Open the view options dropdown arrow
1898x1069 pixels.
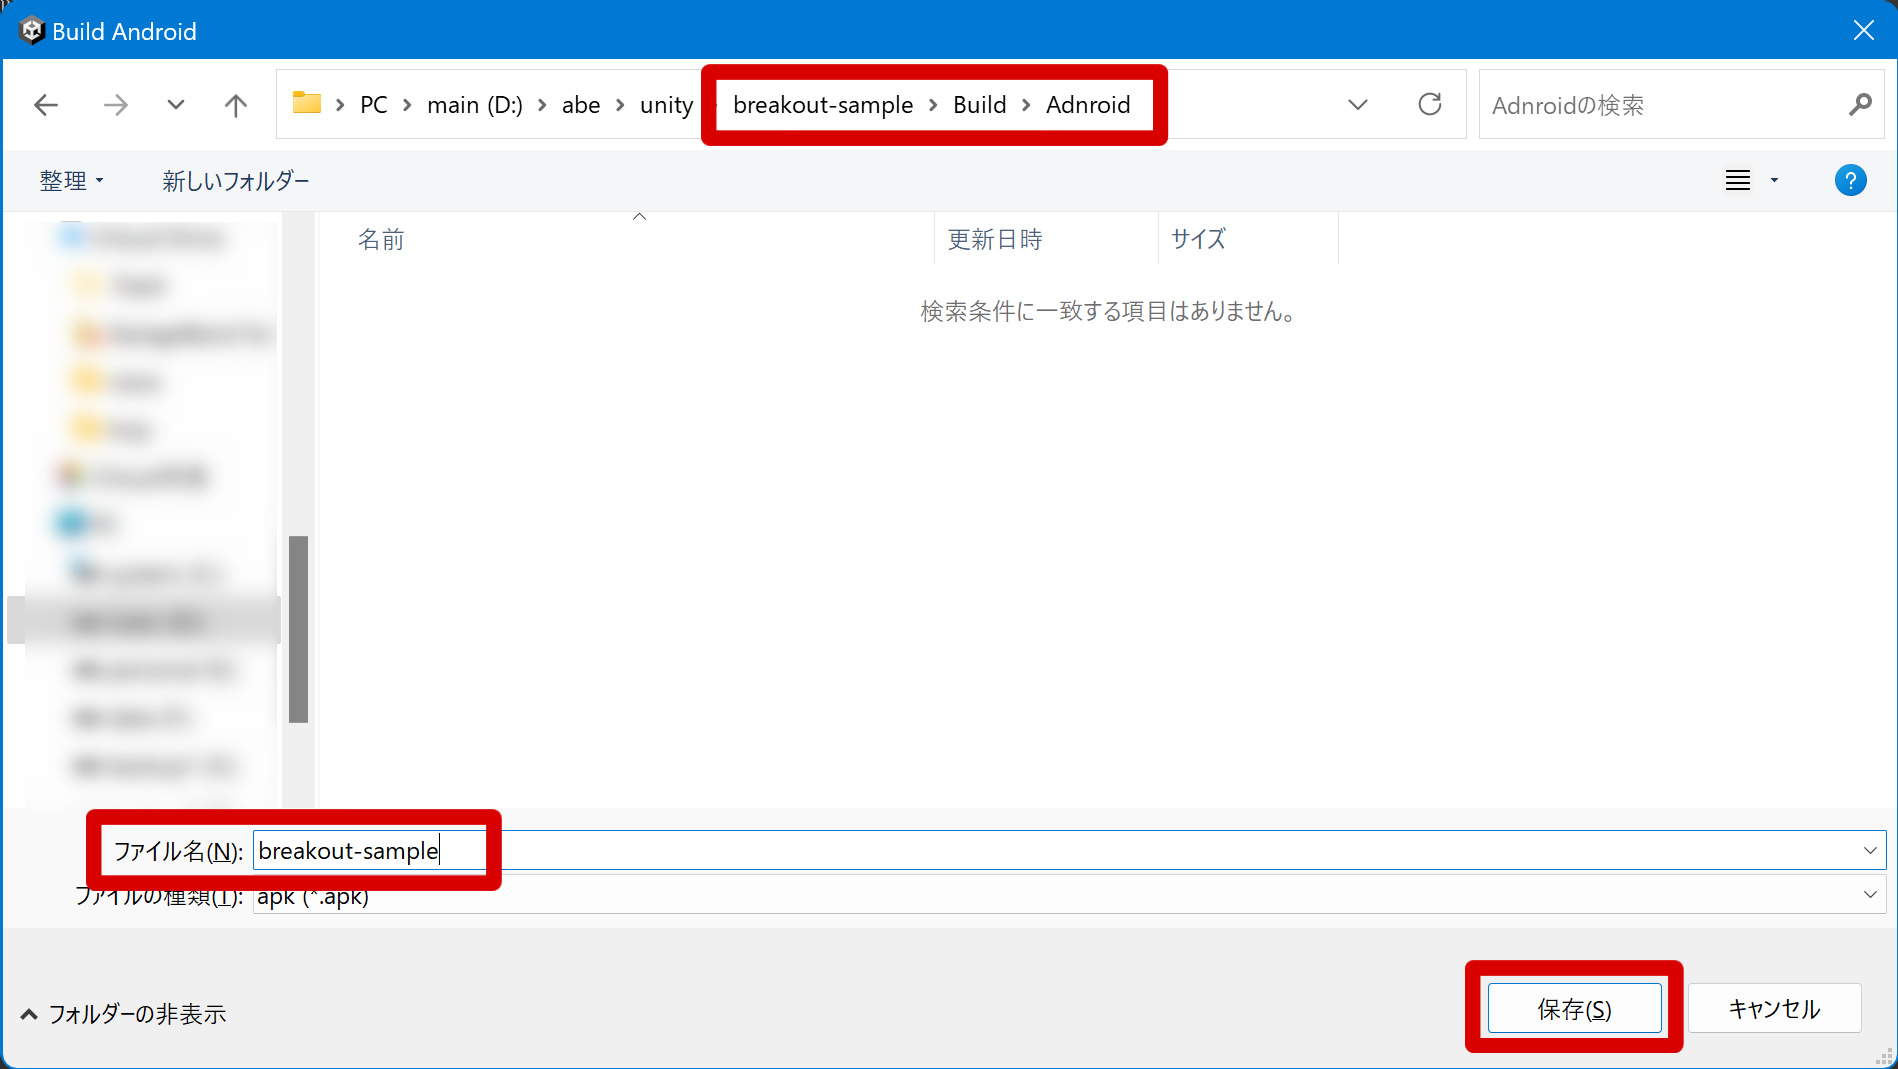(x=1774, y=180)
